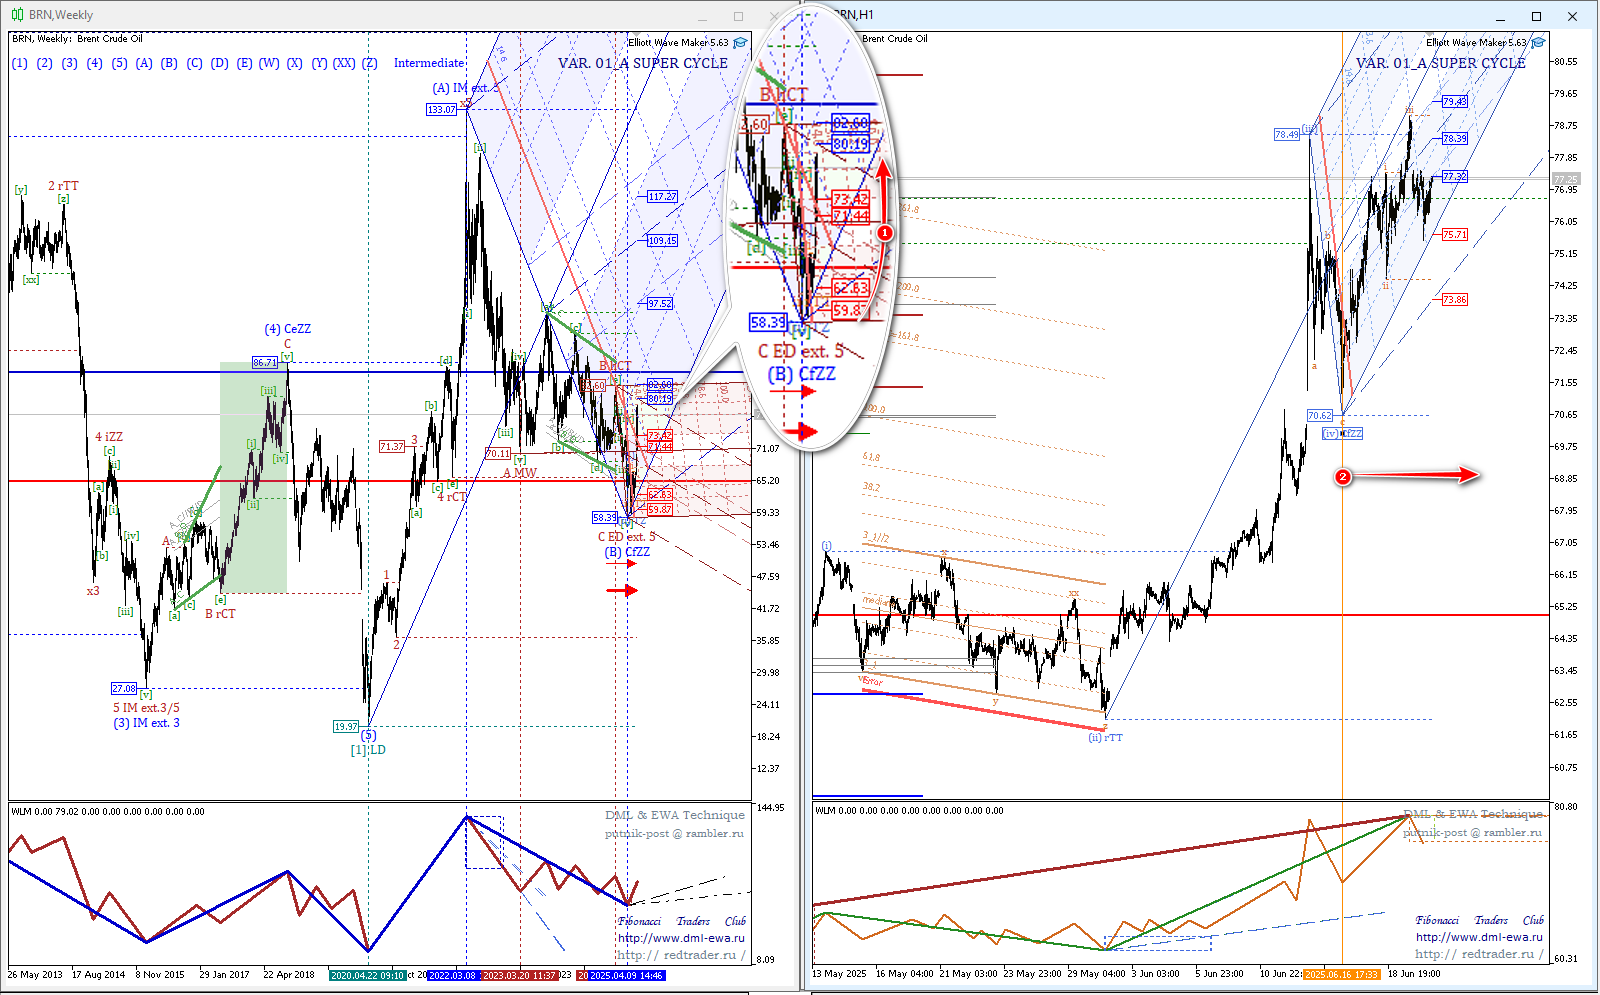This screenshot has height=995, width=1600.
Task: Click the '(4) CeZZ' wave label
Action: 288,329
